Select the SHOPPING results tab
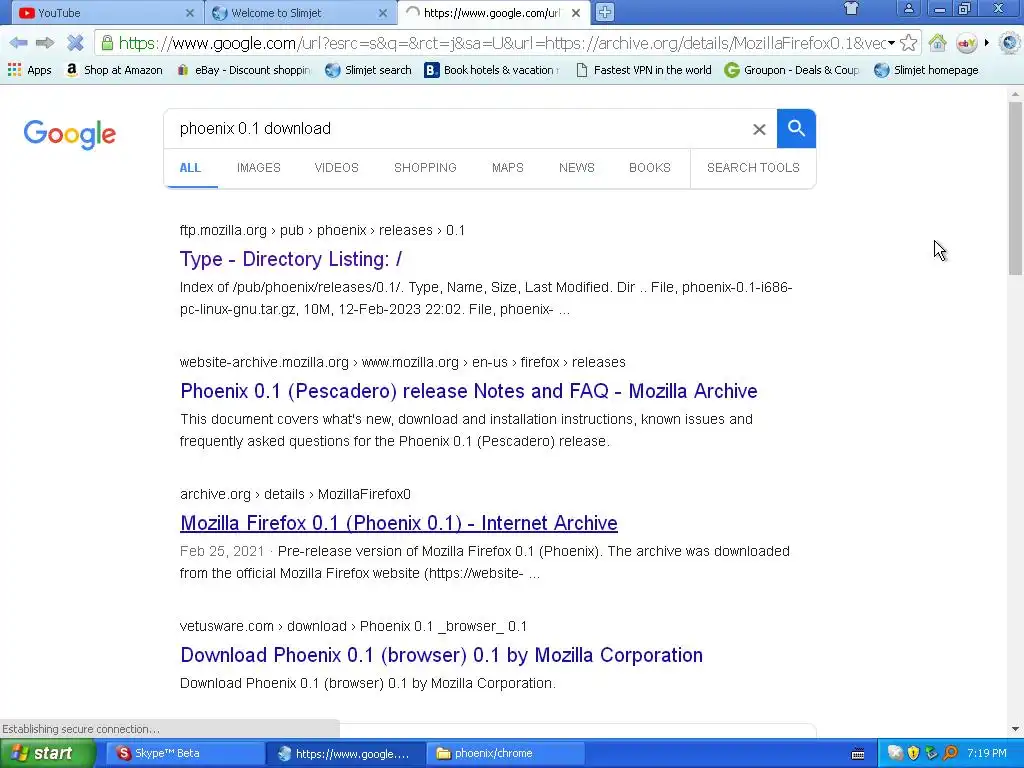The height and width of the screenshot is (768, 1024). [x=425, y=168]
